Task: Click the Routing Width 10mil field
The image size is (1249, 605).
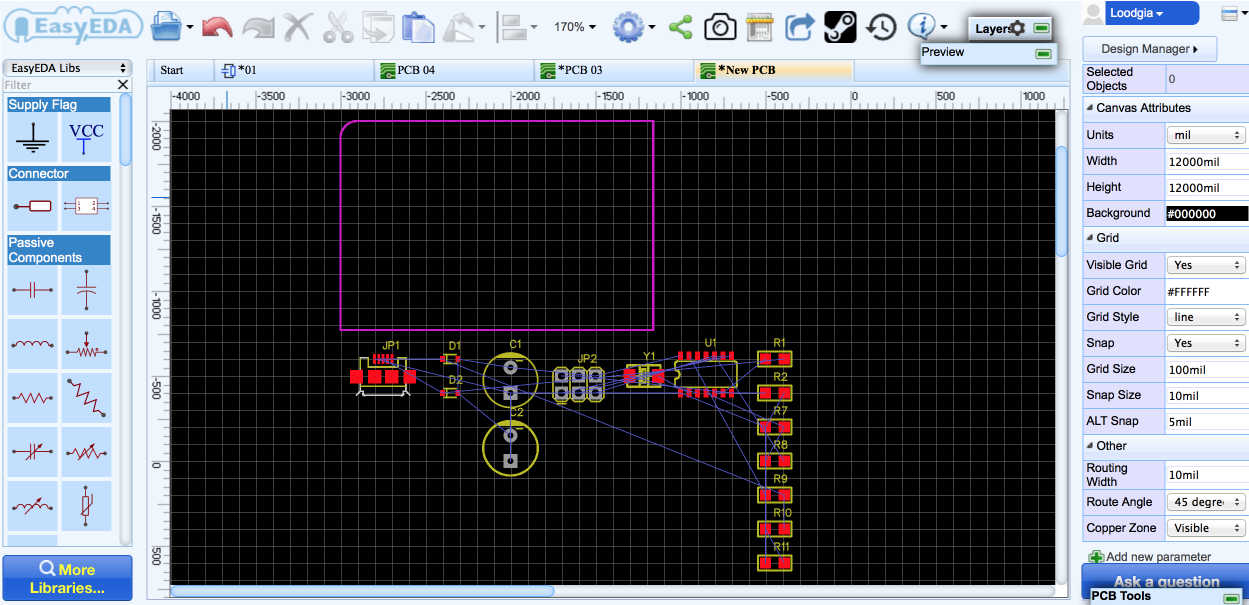Action: 1207,475
